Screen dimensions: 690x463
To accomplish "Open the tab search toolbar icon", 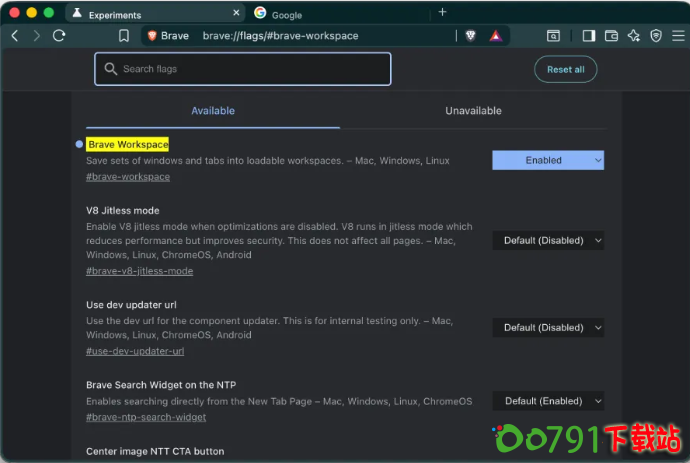I will coord(553,36).
